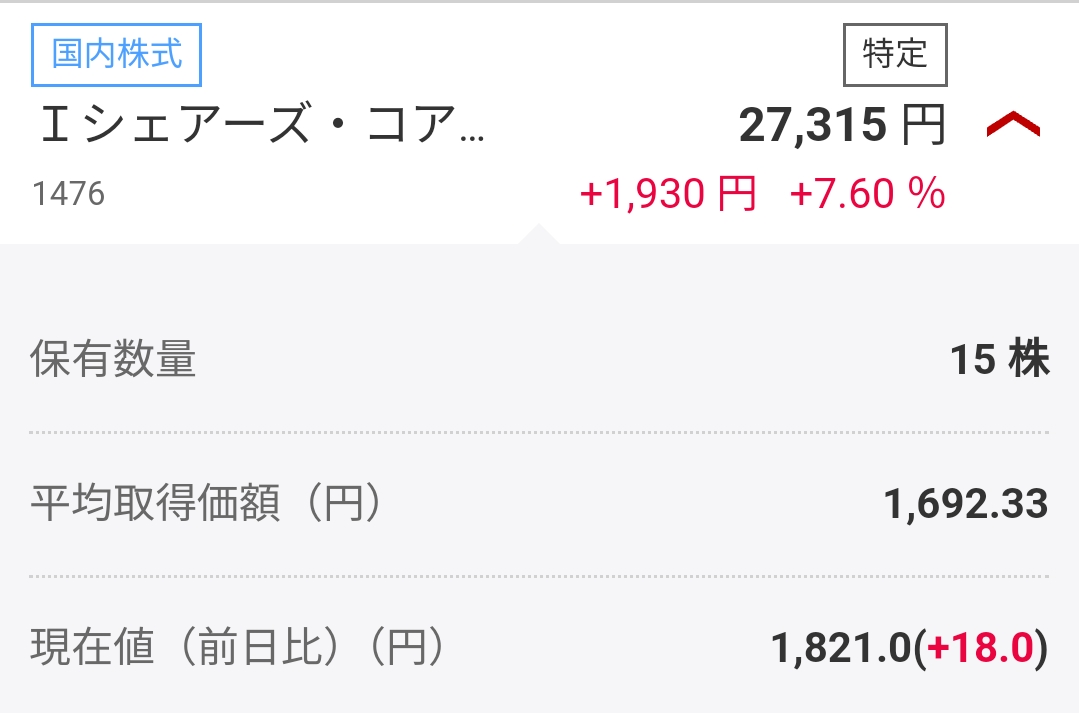Click the 特定 account type badge

[895, 54]
